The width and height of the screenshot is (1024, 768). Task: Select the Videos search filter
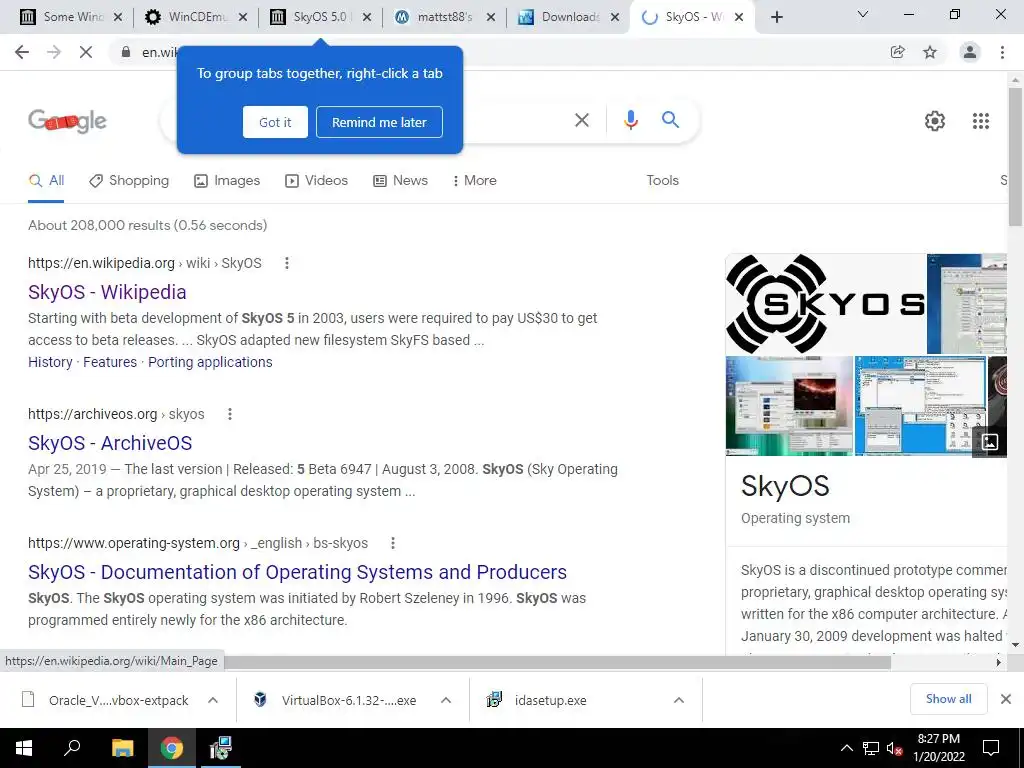pos(317,180)
